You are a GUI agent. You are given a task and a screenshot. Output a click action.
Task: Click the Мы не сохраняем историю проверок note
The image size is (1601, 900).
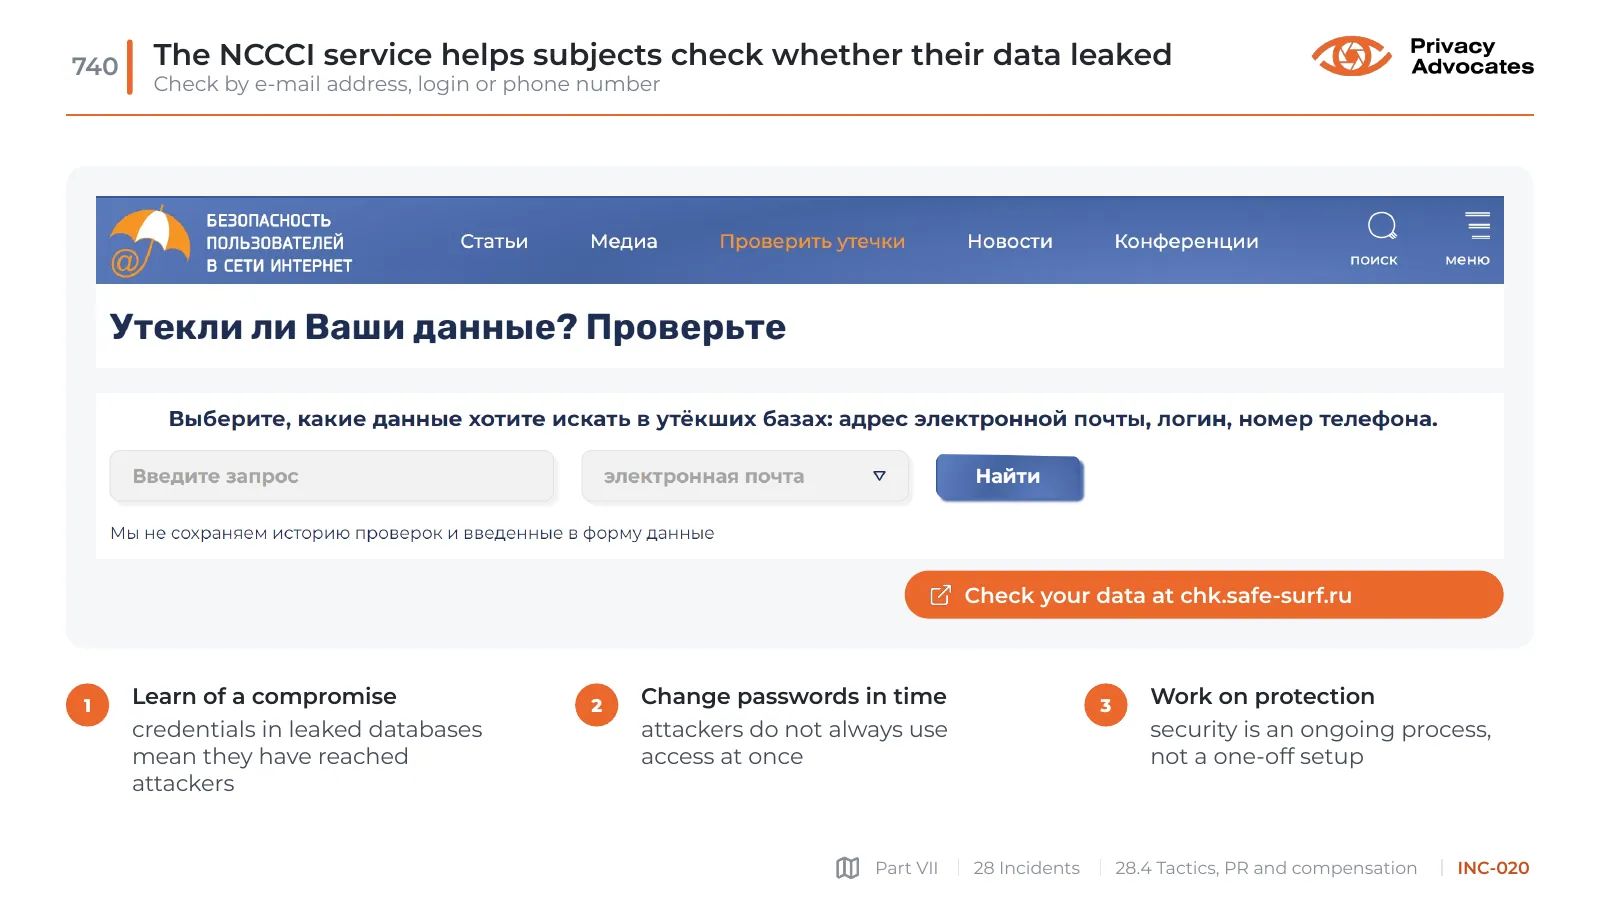pyautogui.click(x=412, y=533)
